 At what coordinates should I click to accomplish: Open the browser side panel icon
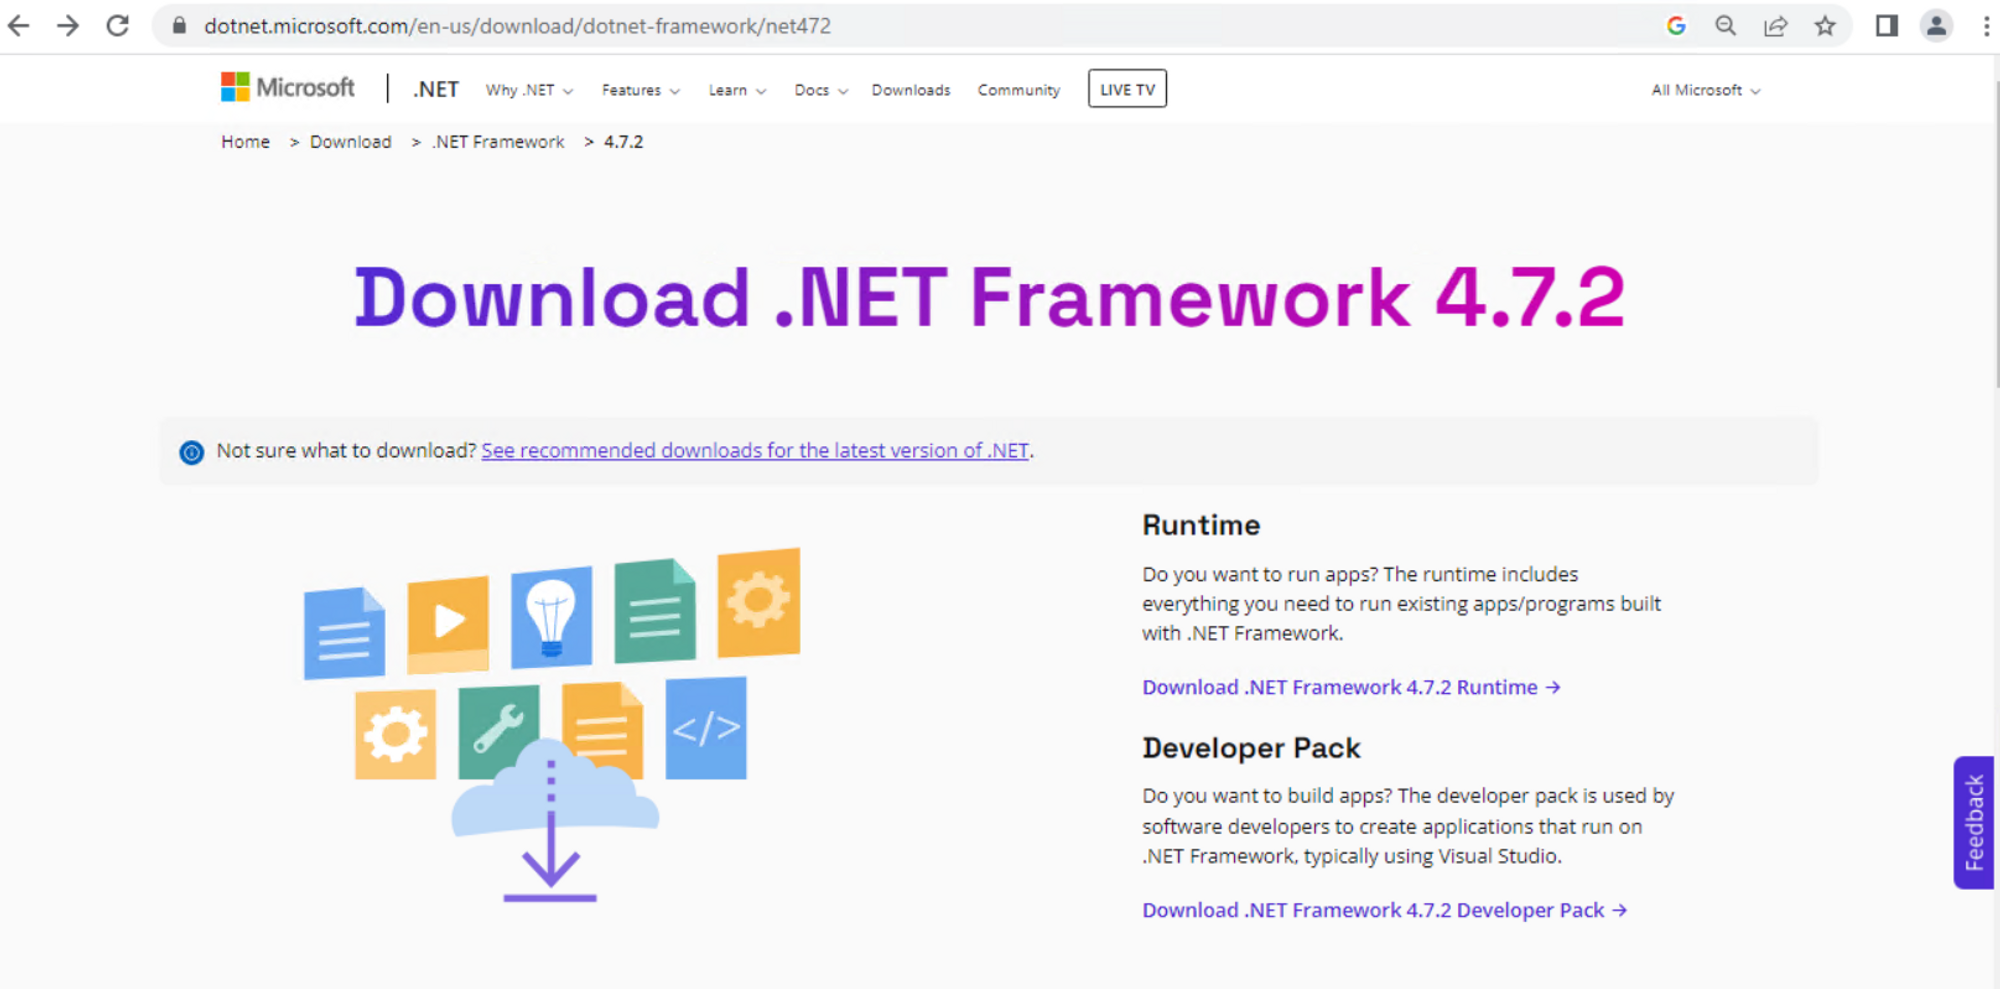click(x=1886, y=25)
